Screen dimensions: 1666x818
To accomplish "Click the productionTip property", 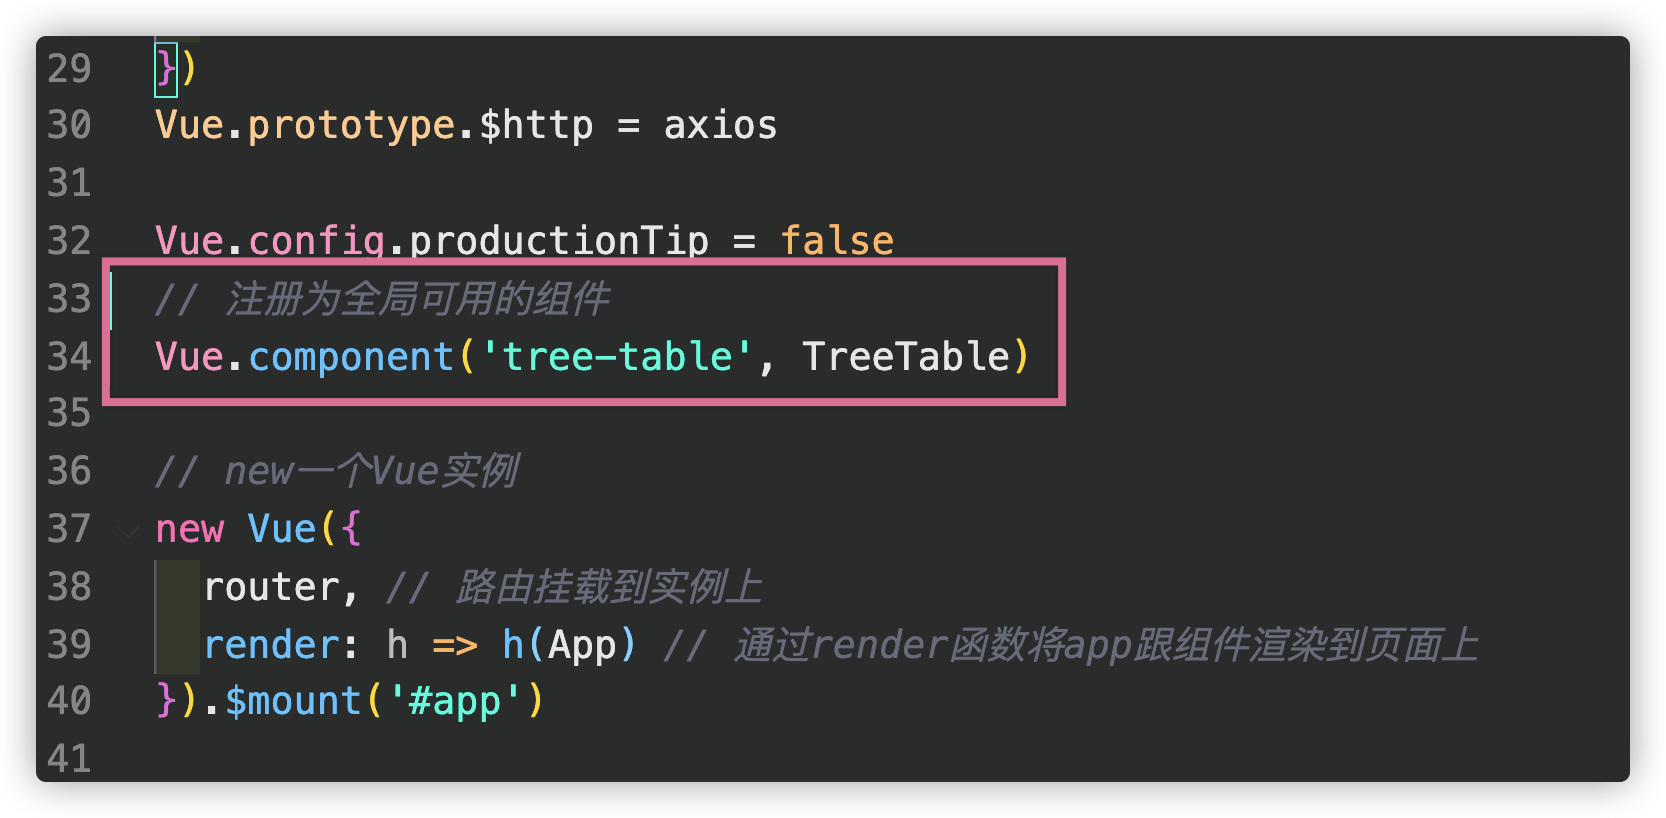I will pos(559,241).
